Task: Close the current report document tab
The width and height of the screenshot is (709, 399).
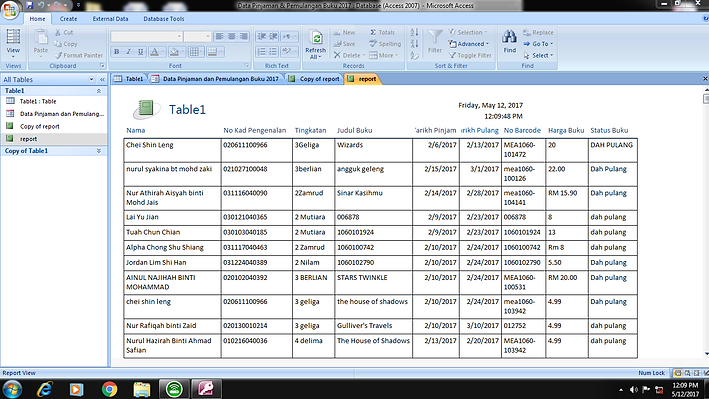Action: [704, 79]
